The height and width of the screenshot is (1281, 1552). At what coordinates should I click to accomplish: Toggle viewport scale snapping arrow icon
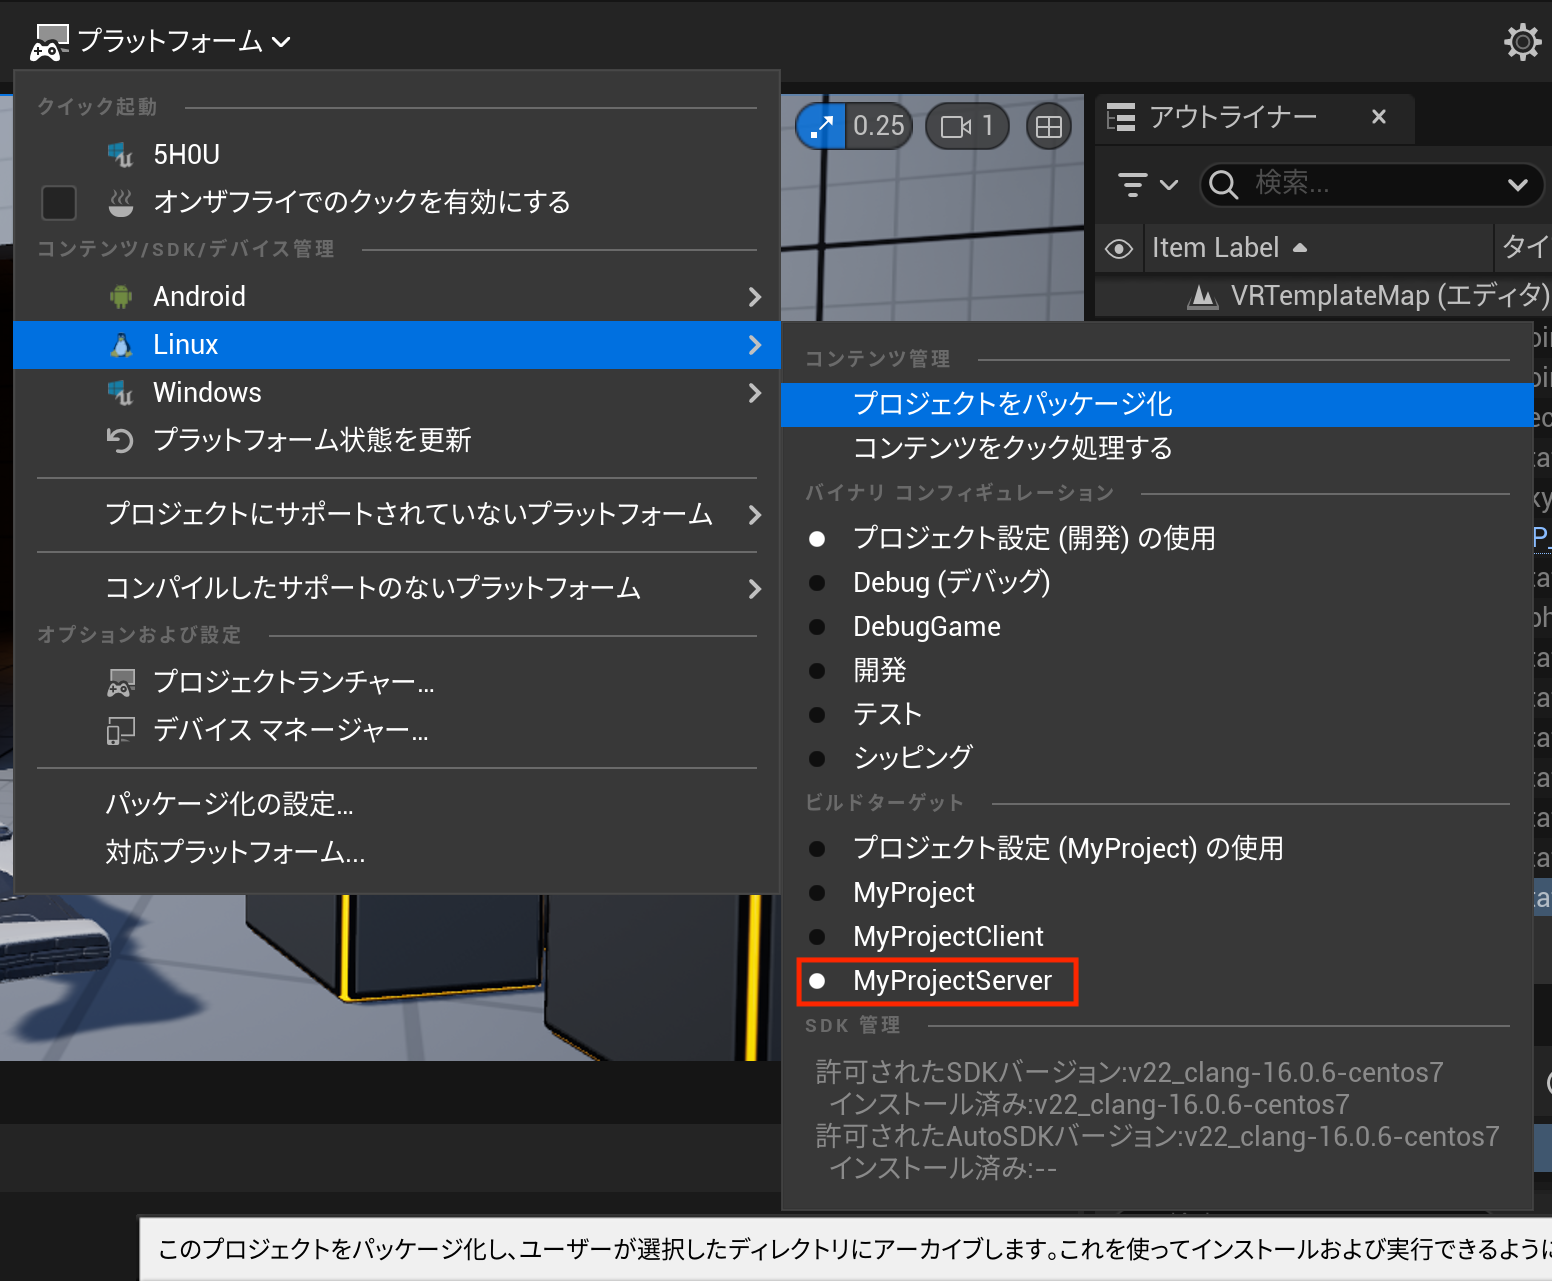coord(821,126)
